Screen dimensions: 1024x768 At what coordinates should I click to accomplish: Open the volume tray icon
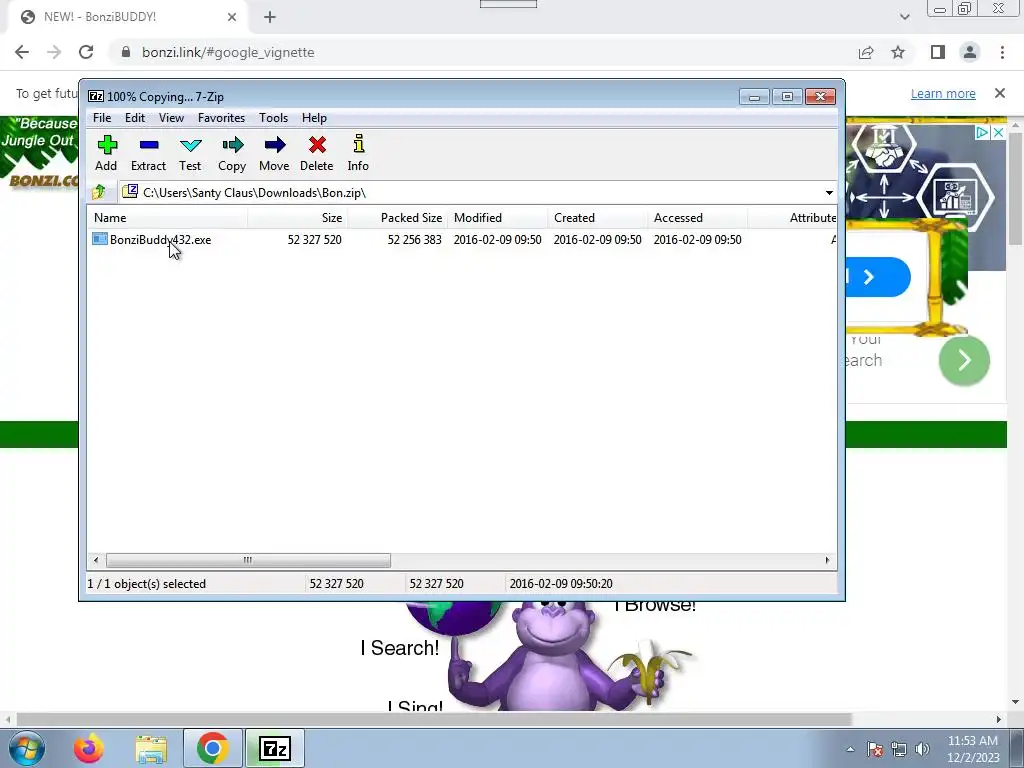pos(922,749)
